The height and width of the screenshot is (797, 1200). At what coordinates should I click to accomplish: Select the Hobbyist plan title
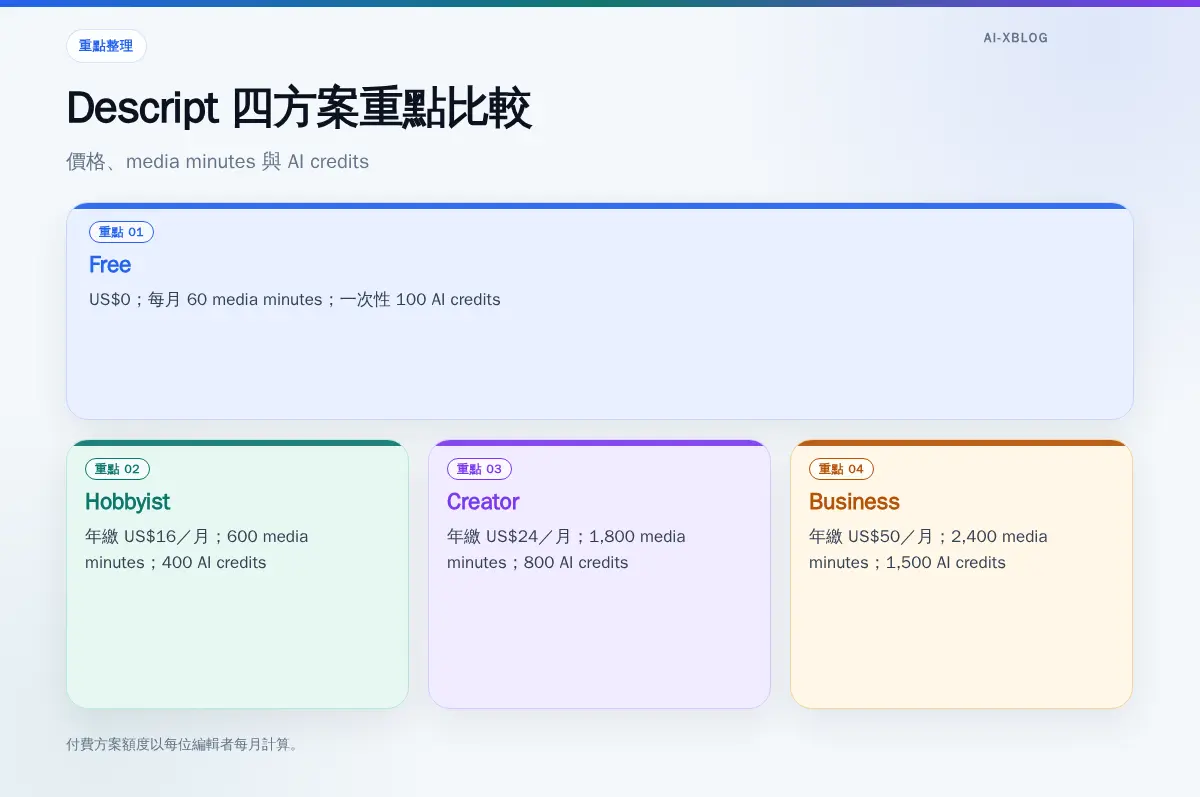pyautogui.click(x=128, y=502)
